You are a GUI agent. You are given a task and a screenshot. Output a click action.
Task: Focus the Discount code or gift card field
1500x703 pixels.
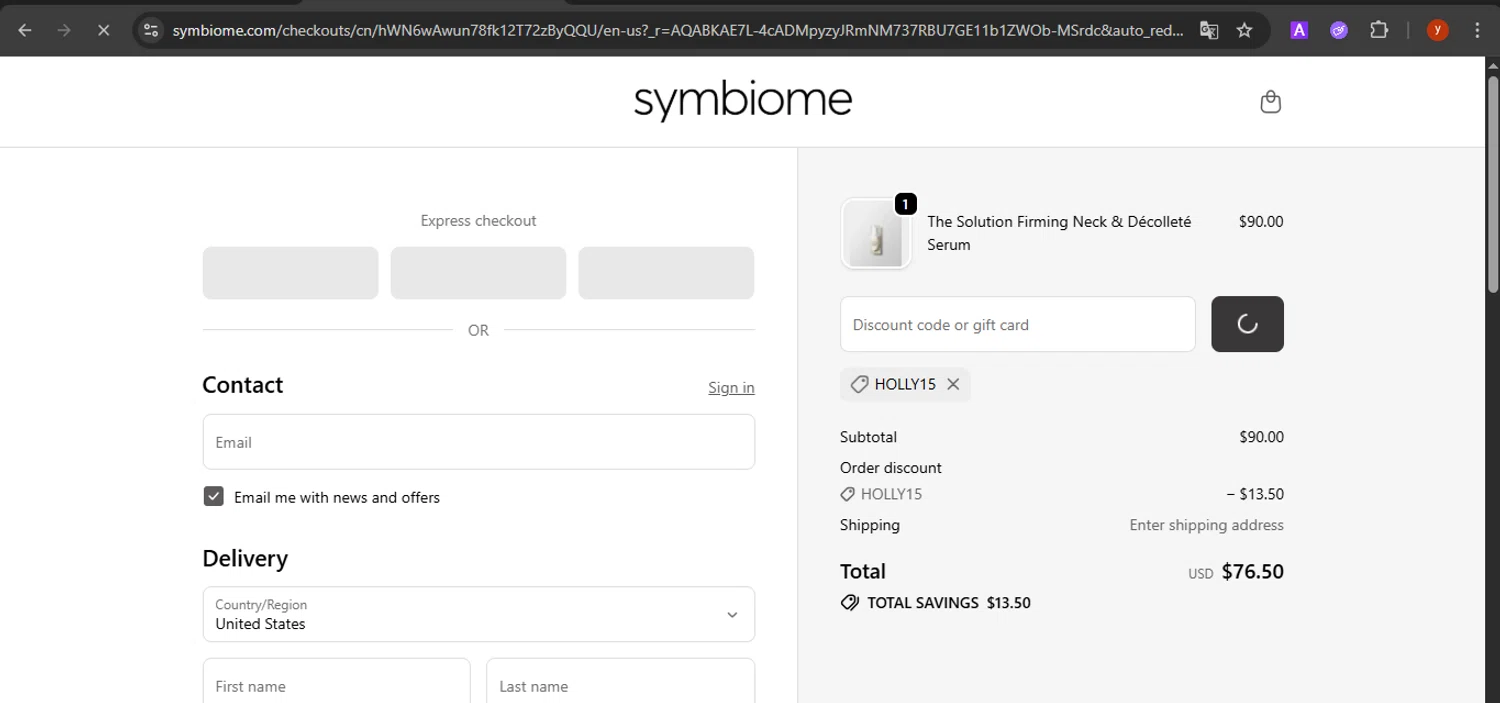(x=1017, y=324)
